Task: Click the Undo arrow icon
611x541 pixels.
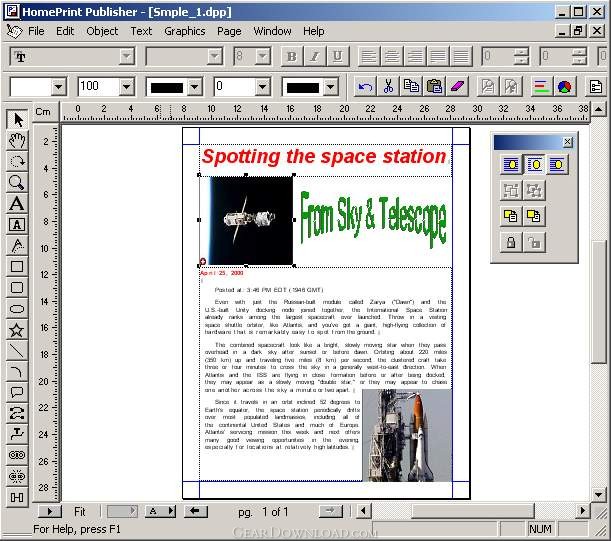Action: [x=365, y=86]
